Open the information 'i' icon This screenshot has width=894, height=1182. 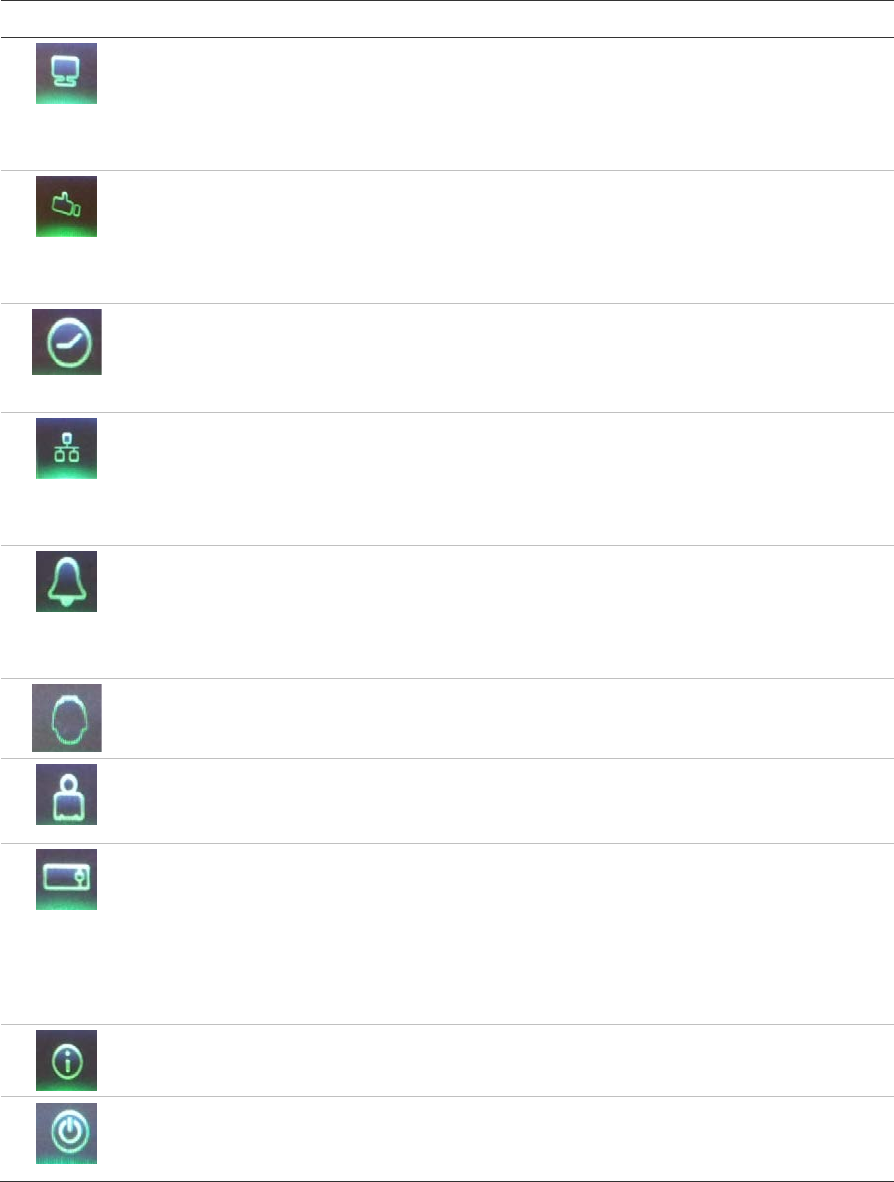pos(66,1060)
